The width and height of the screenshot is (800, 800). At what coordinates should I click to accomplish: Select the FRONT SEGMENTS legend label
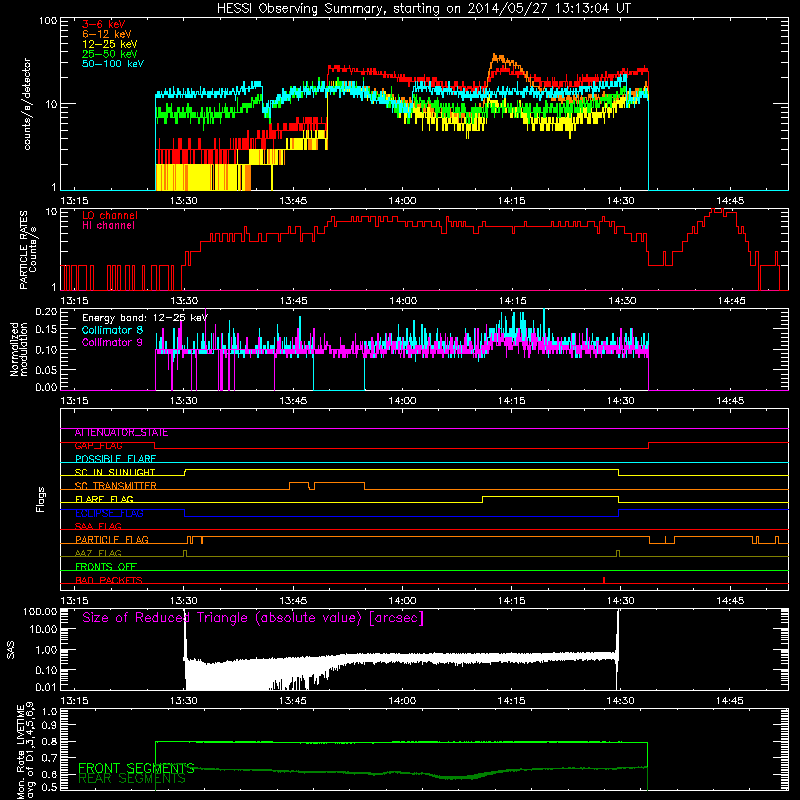click(136, 768)
